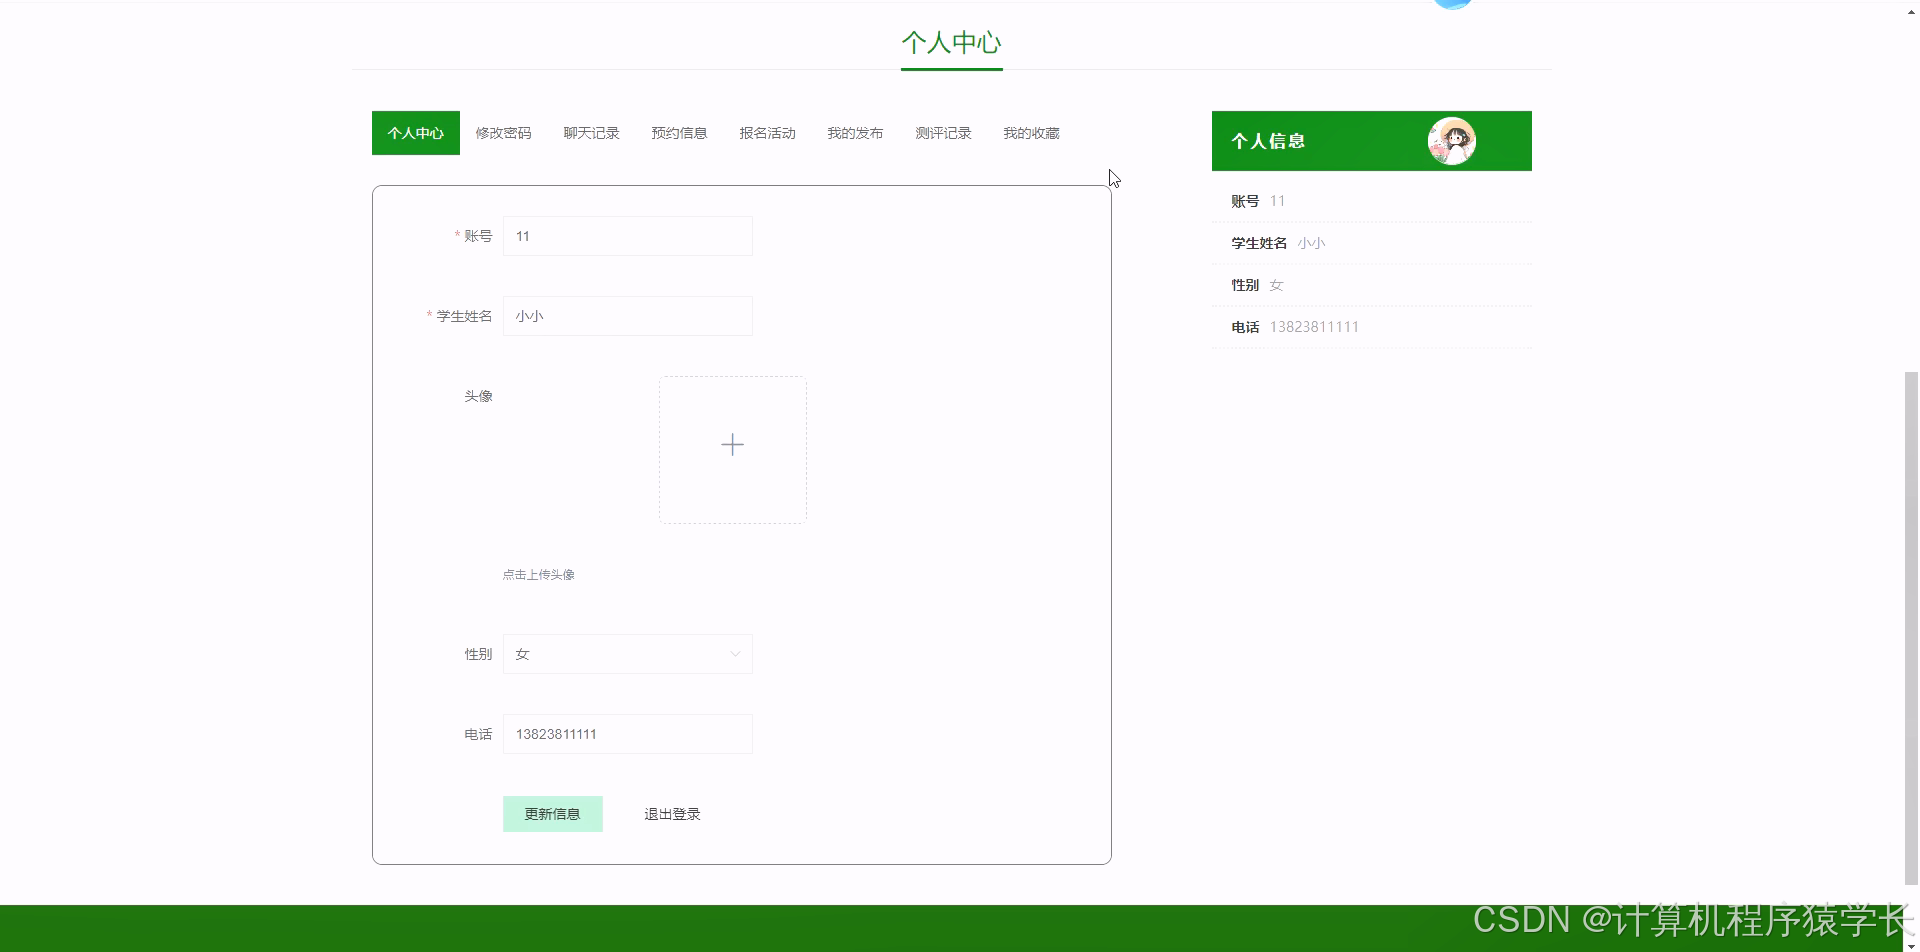
Task: Select the 个人中心 tab
Action: click(415, 132)
